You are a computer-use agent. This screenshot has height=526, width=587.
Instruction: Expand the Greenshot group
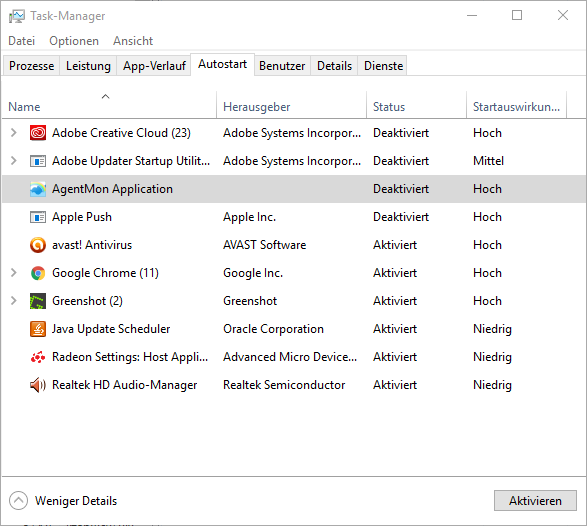click(14, 301)
